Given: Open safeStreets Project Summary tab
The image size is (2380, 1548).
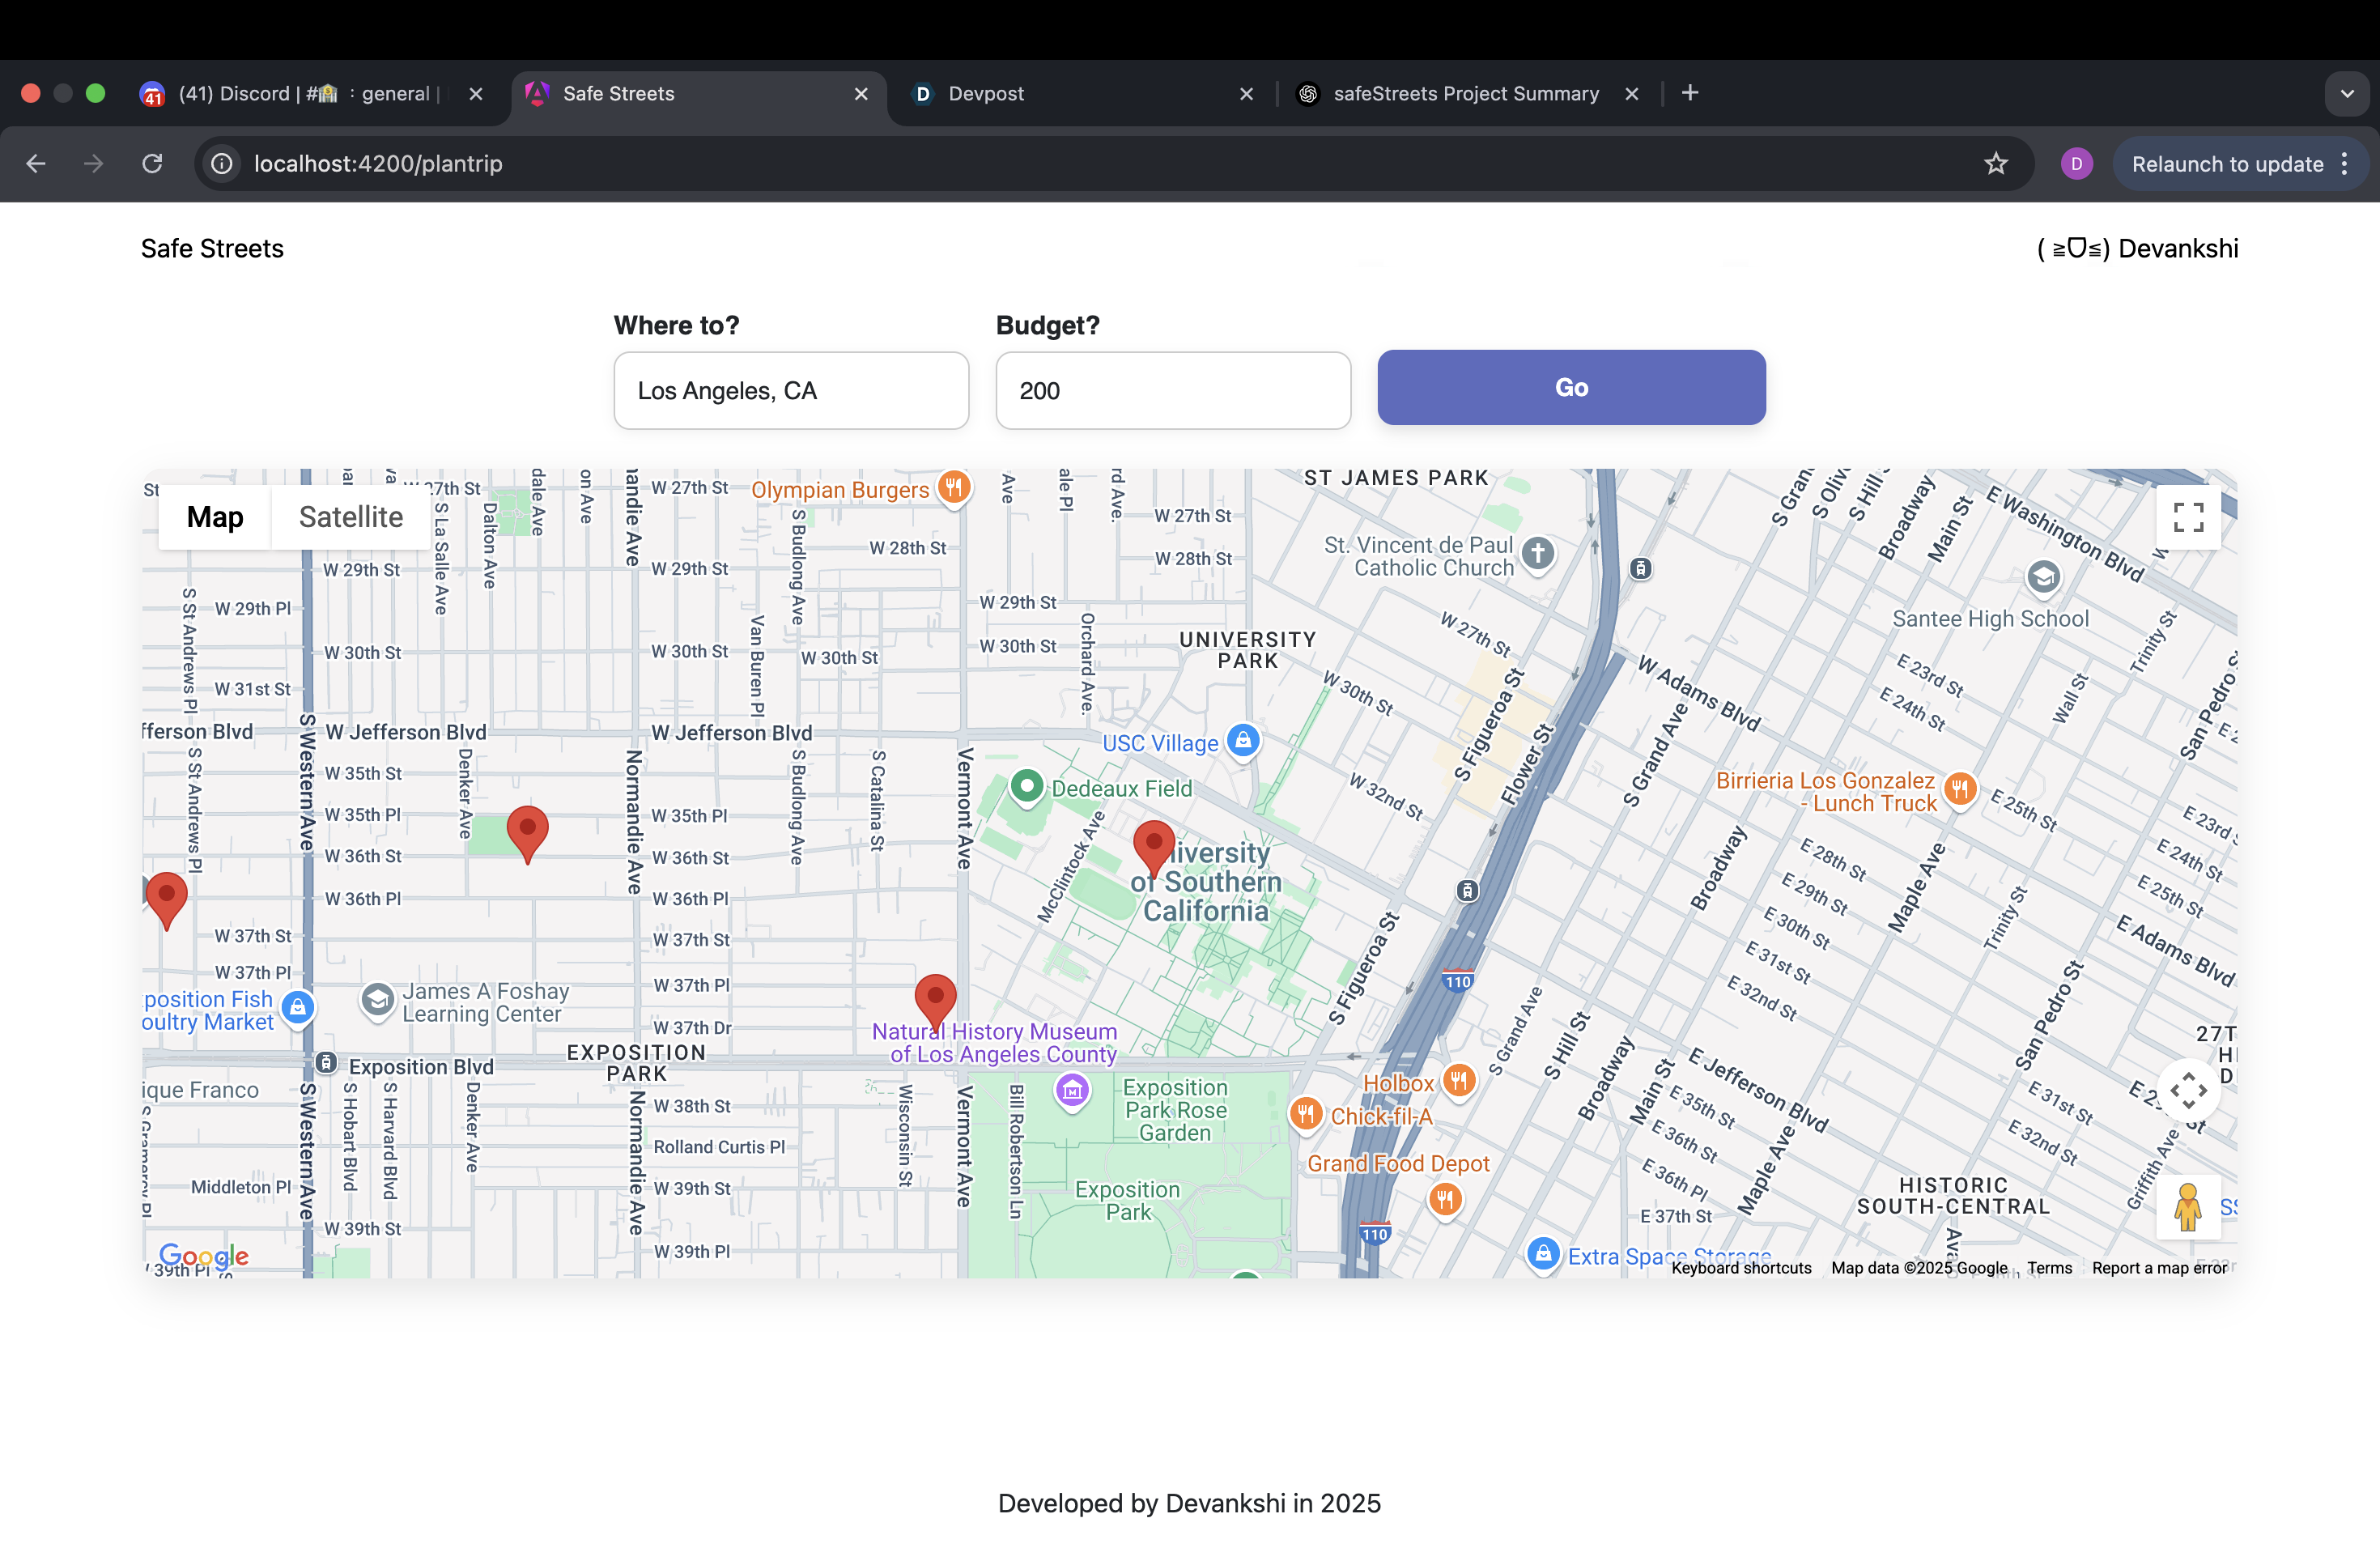Looking at the screenshot, I should [x=1465, y=94].
